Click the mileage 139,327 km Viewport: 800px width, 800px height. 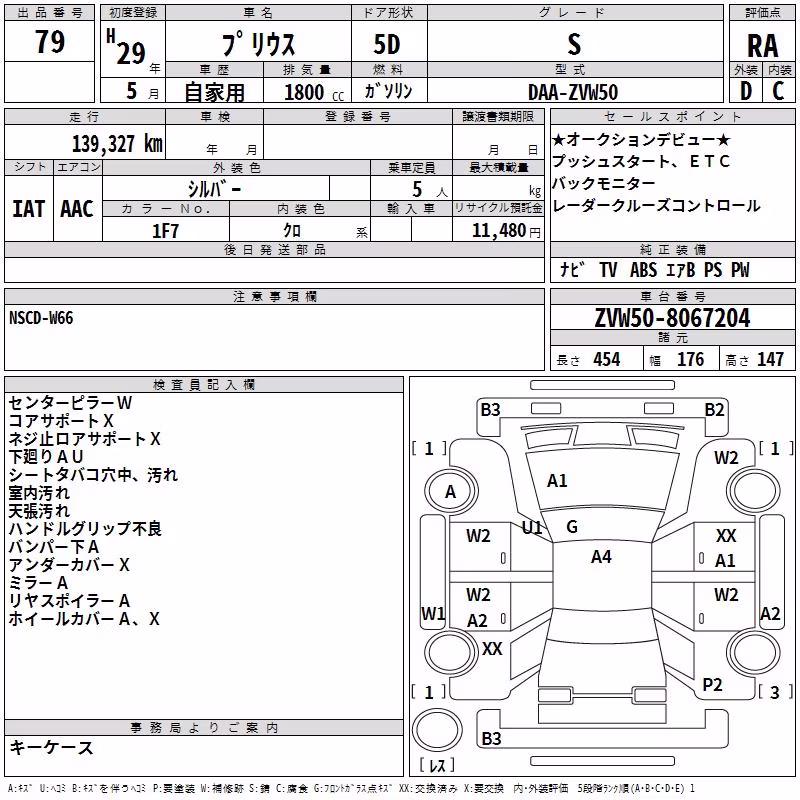pos(117,144)
